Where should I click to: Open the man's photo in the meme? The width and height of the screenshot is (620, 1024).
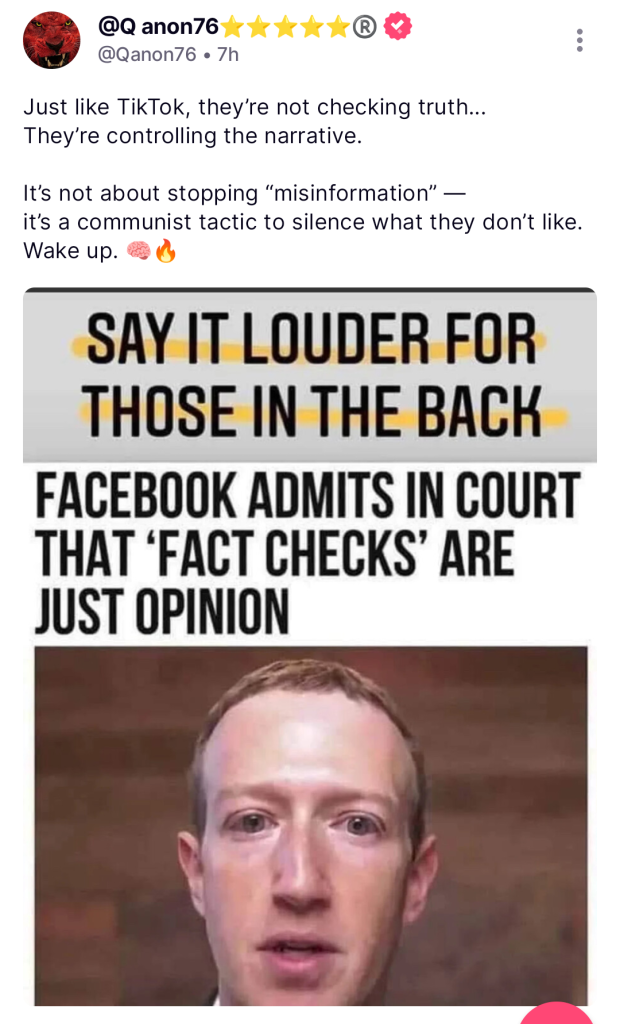[310, 826]
